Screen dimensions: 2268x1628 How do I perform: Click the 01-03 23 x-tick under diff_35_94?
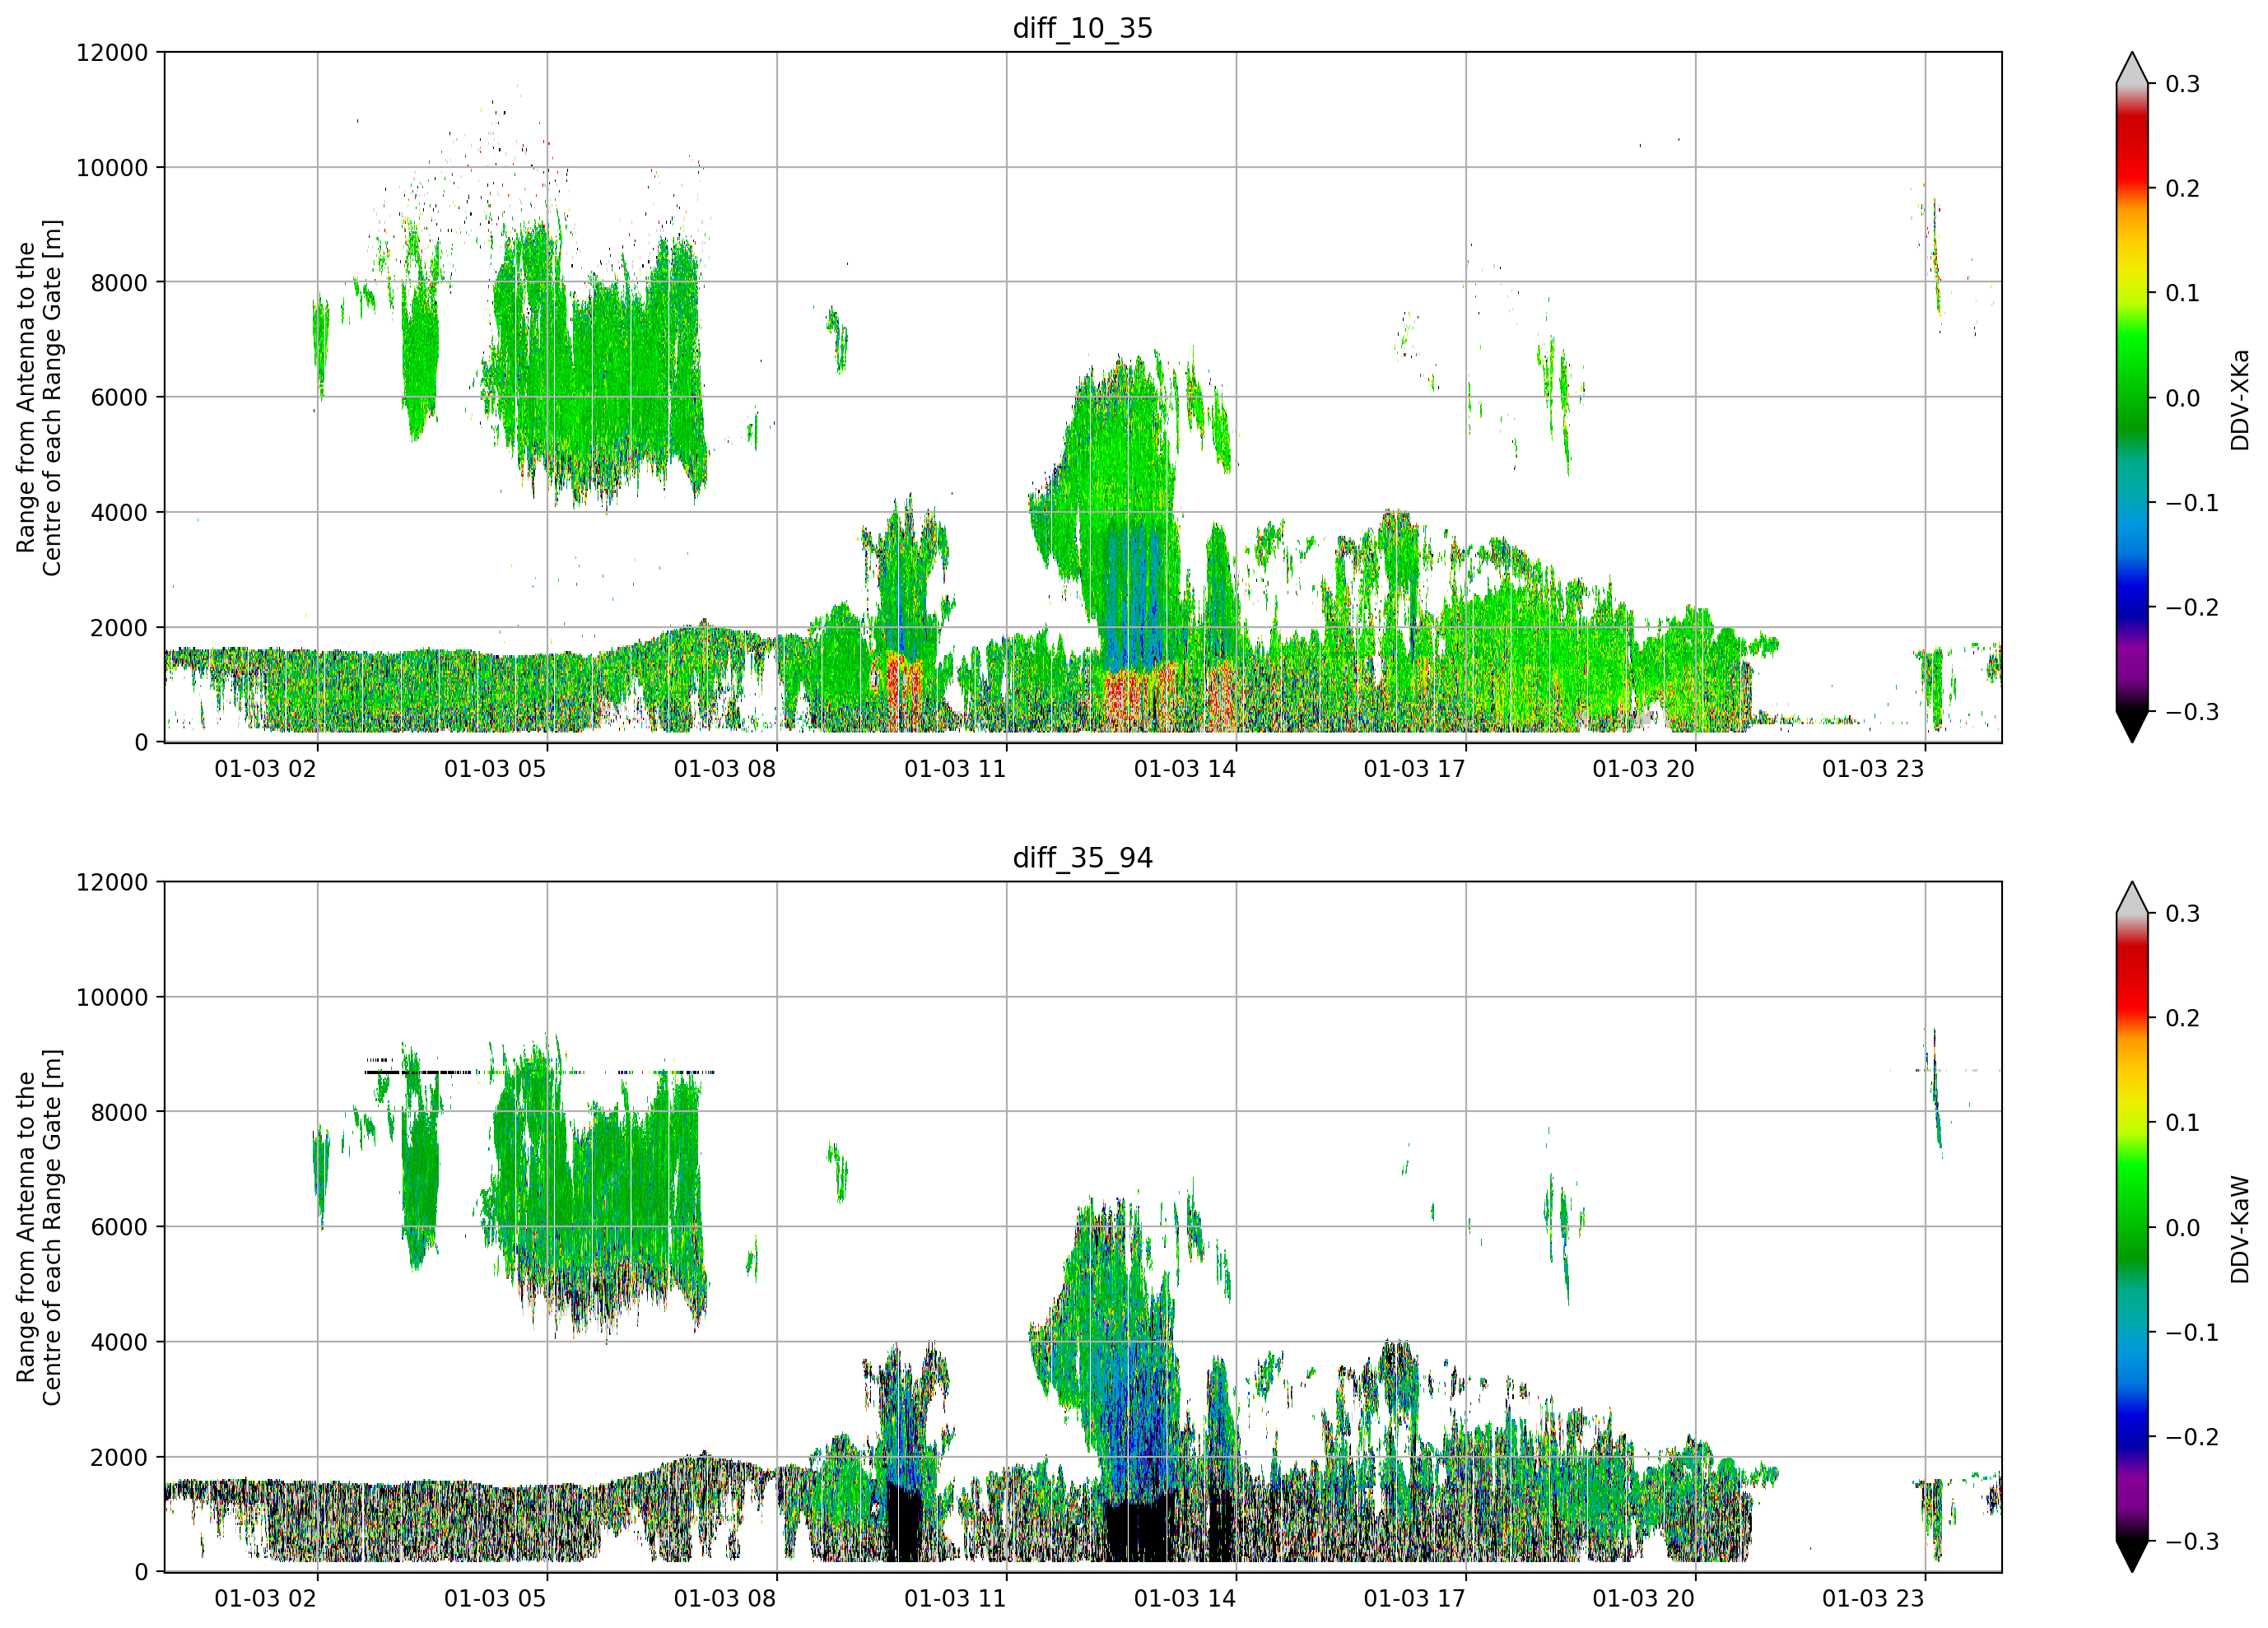1873,1598
